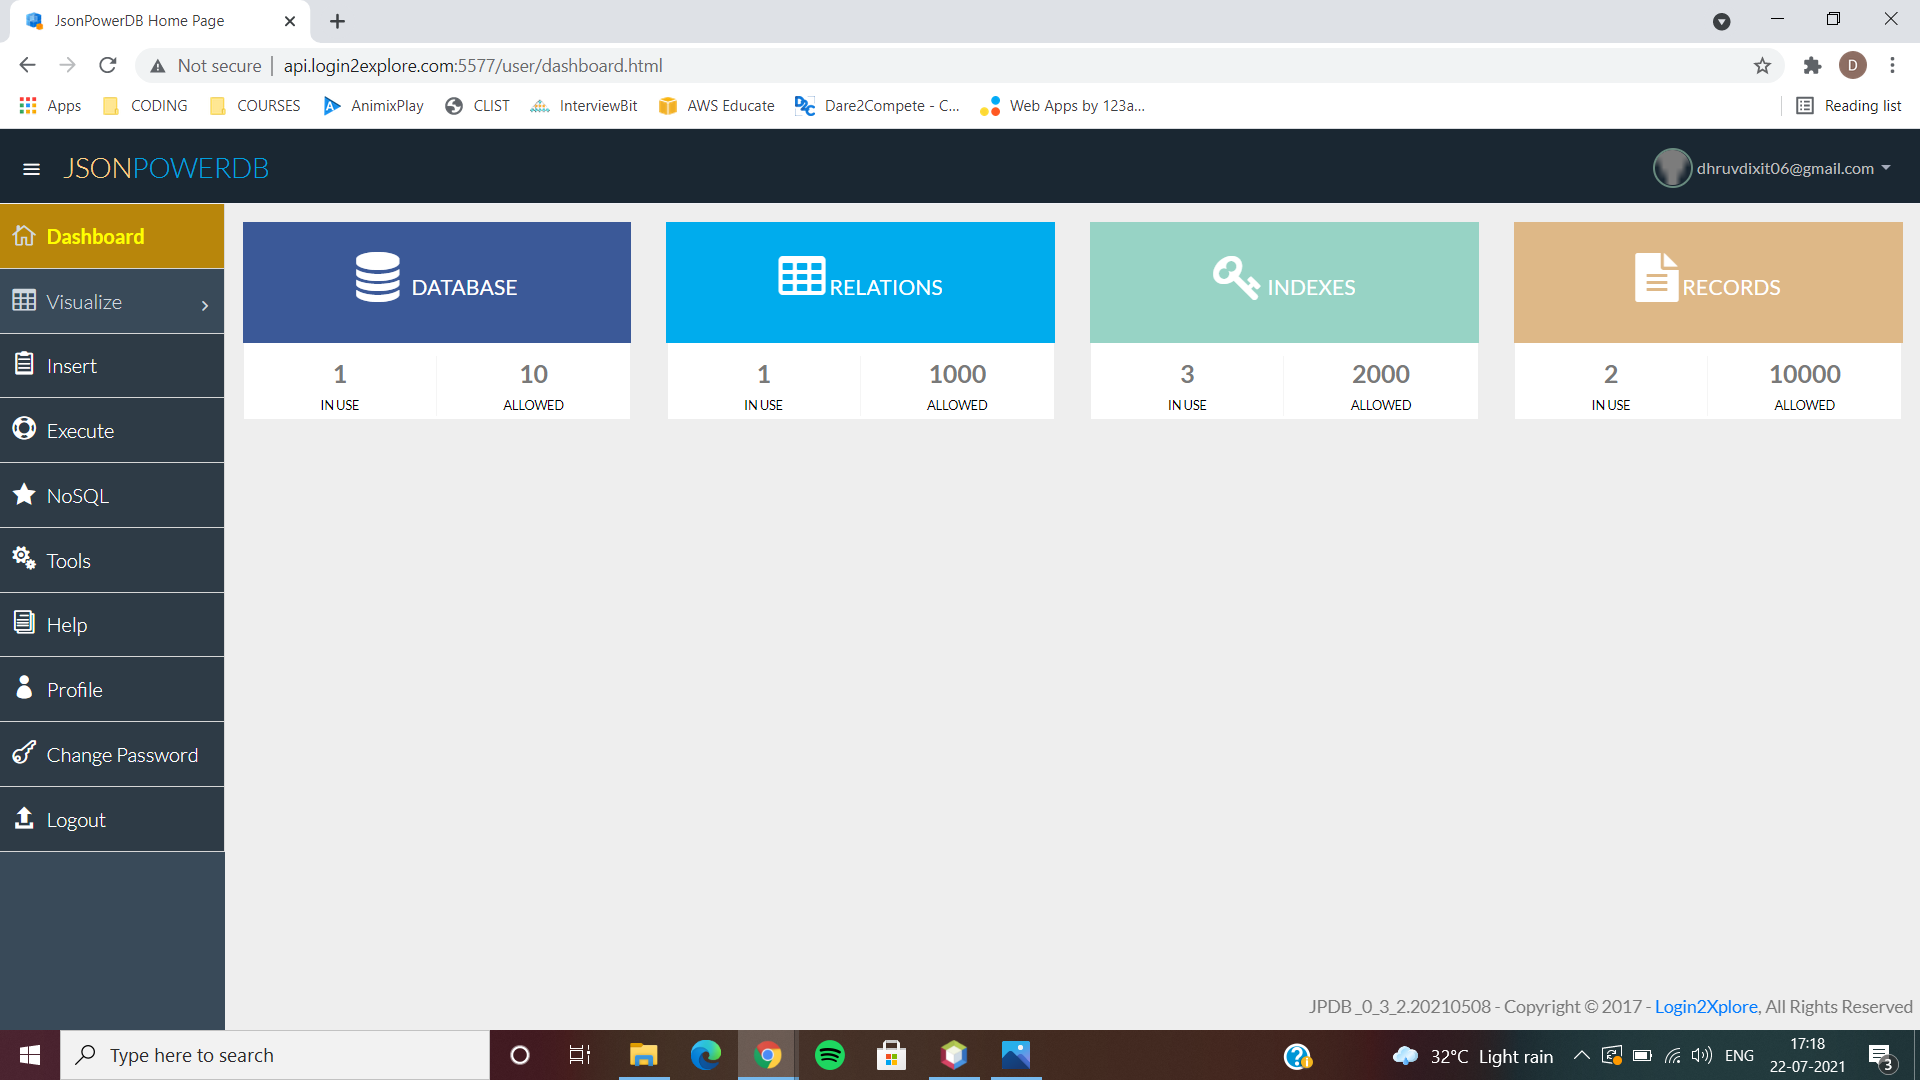Open the NoSQL section
This screenshot has width=1920, height=1080.
(x=79, y=495)
